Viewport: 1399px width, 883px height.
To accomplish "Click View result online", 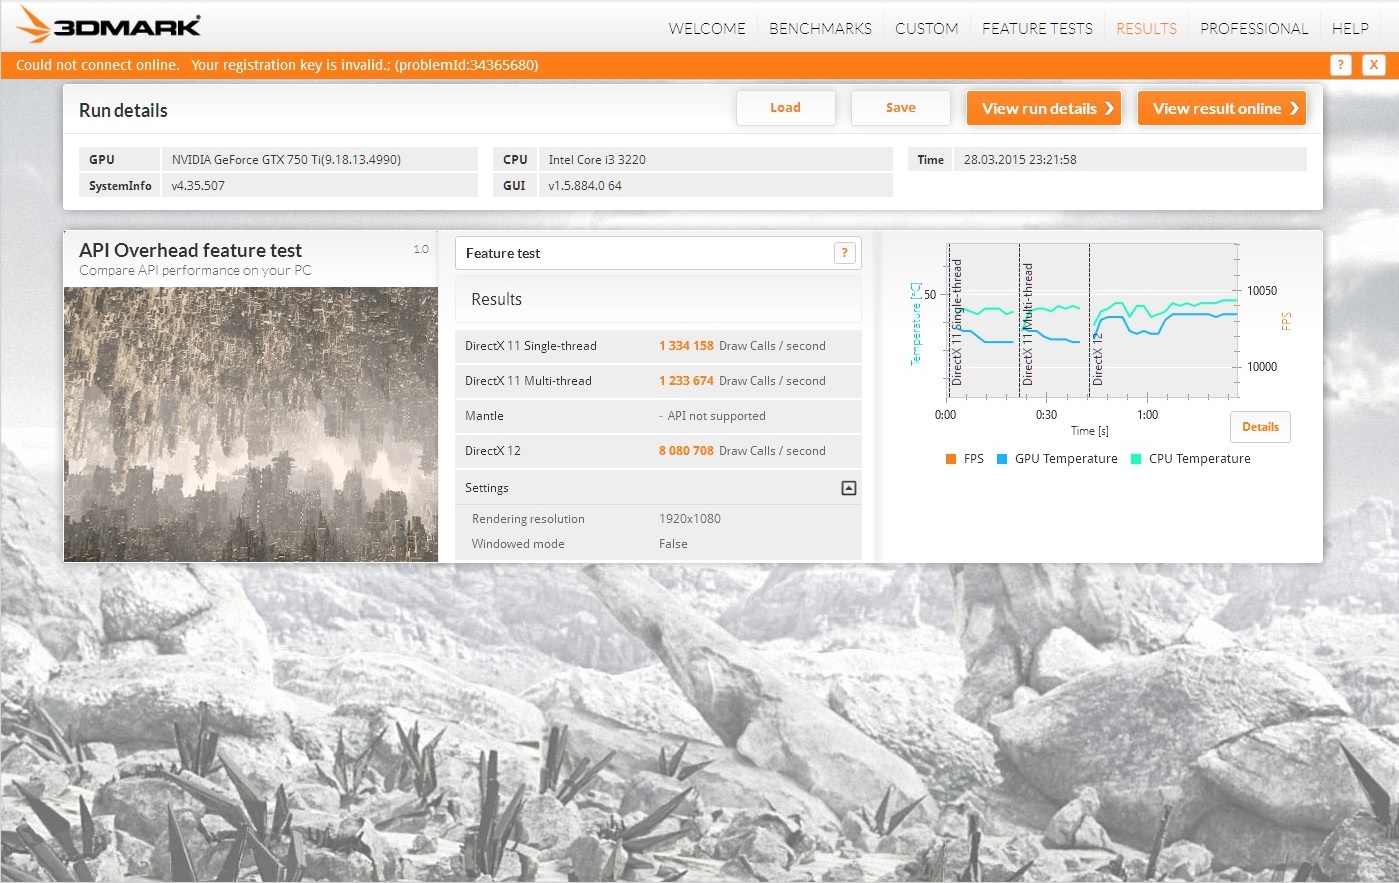I will click(x=1222, y=108).
